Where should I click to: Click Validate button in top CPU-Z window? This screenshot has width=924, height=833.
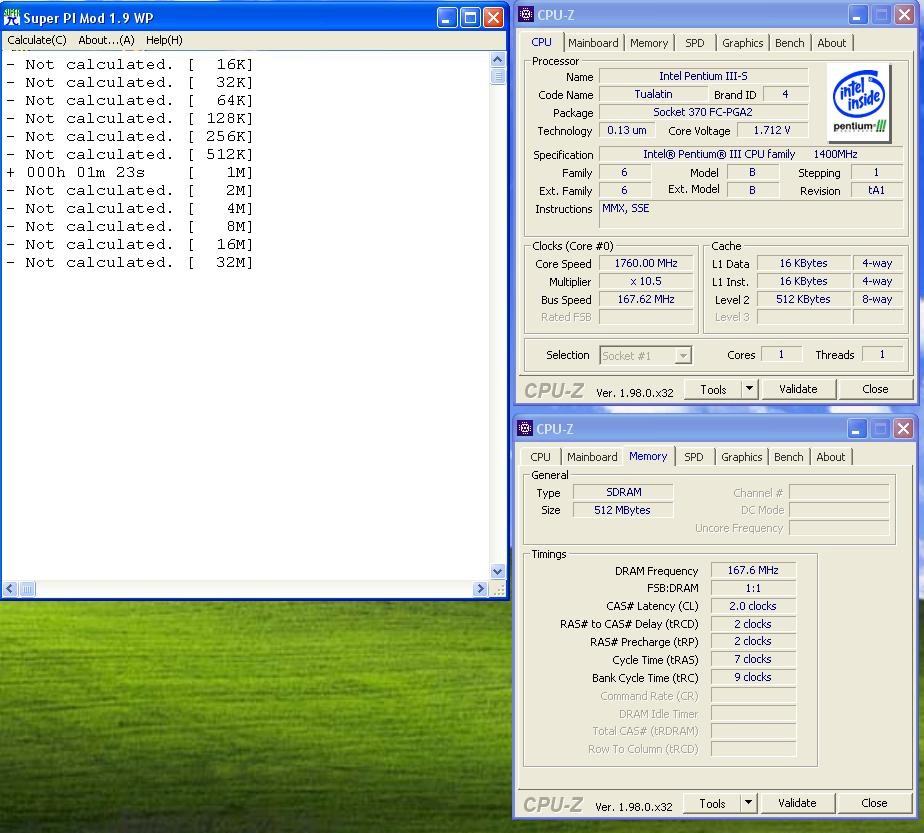point(798,389)
